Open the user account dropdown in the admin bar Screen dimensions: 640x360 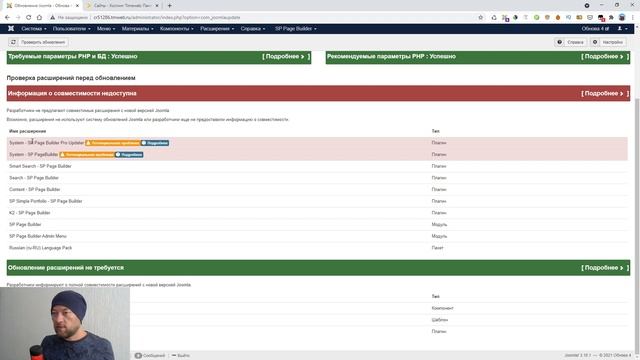click(x=622, y=29)
